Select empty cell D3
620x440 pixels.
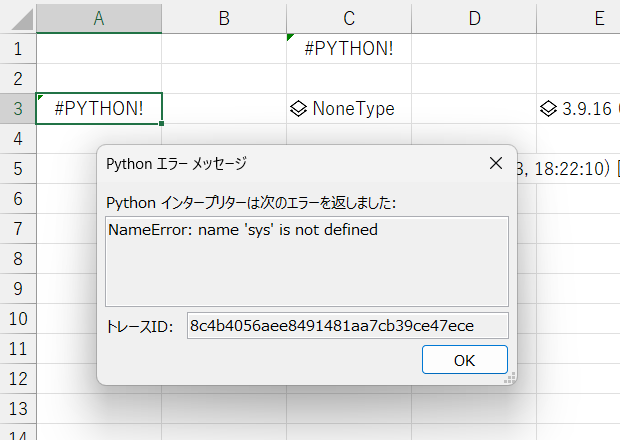pyautogui.click(x=474, y=108)
